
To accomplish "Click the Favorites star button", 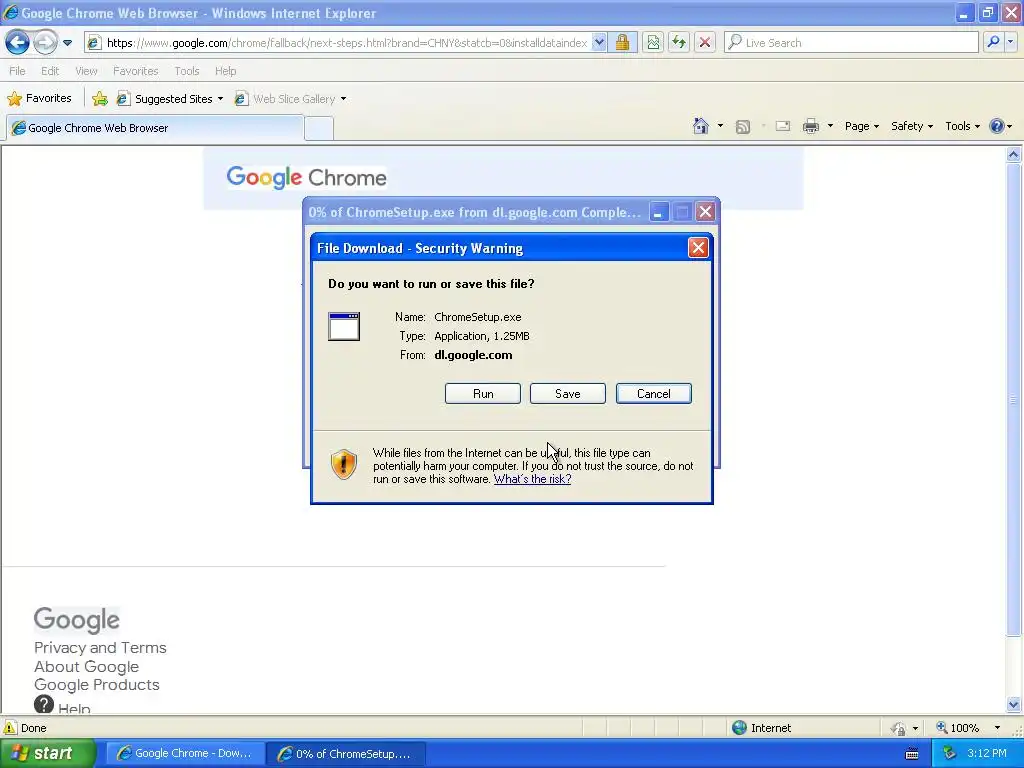I will pyautogui.click(x=39, y=99).
